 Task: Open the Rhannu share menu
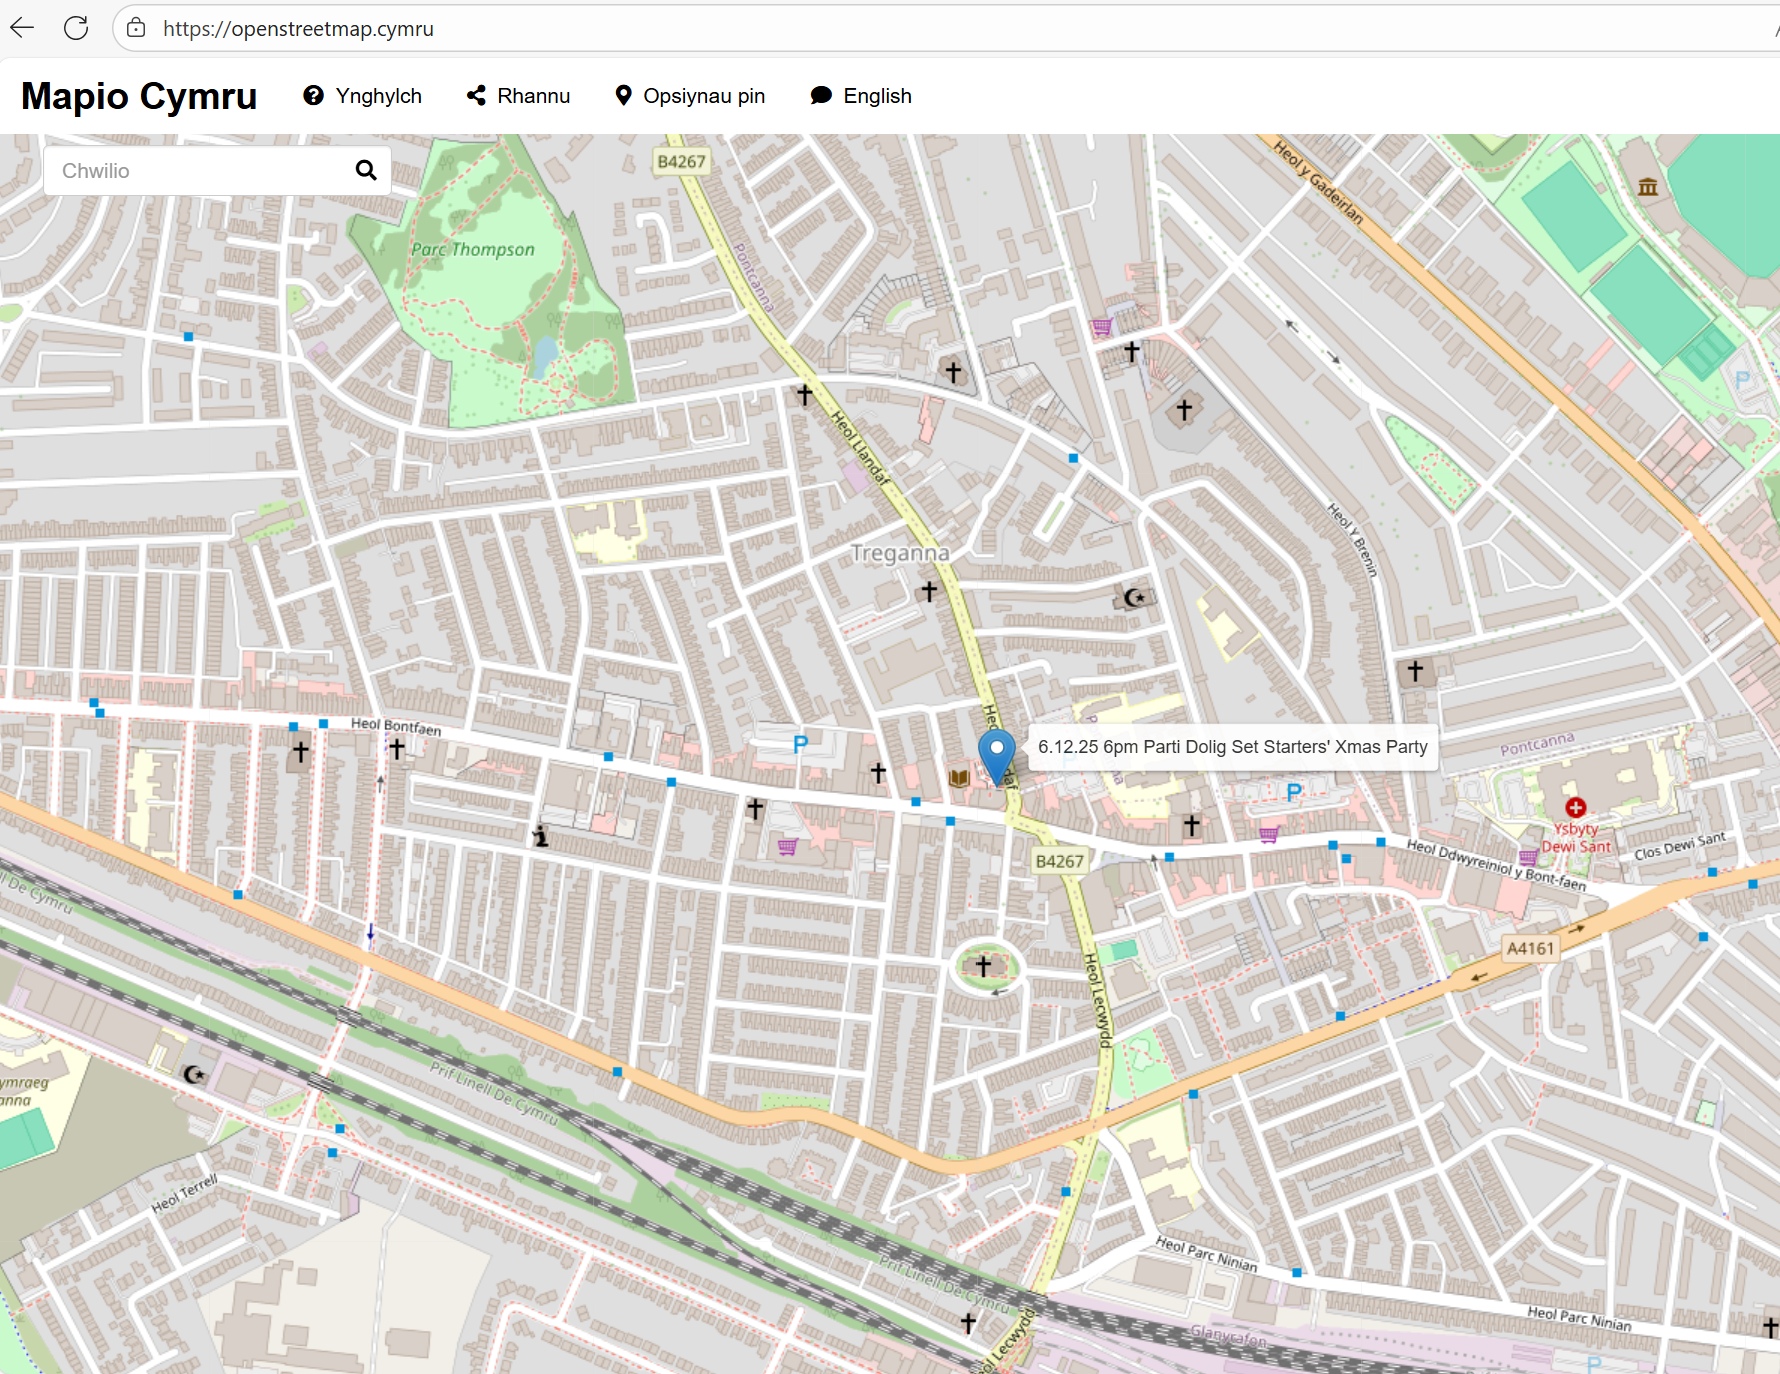(518, 96)
